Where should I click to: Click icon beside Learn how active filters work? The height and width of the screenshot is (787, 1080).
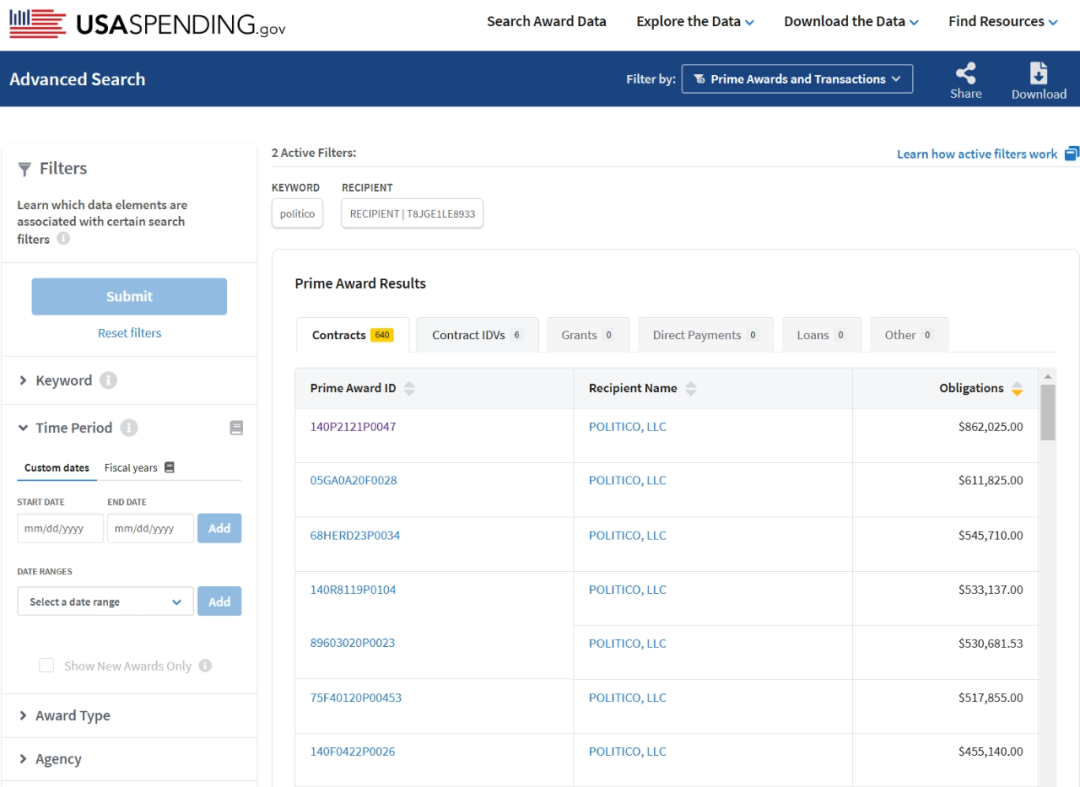click(1071, 154)
